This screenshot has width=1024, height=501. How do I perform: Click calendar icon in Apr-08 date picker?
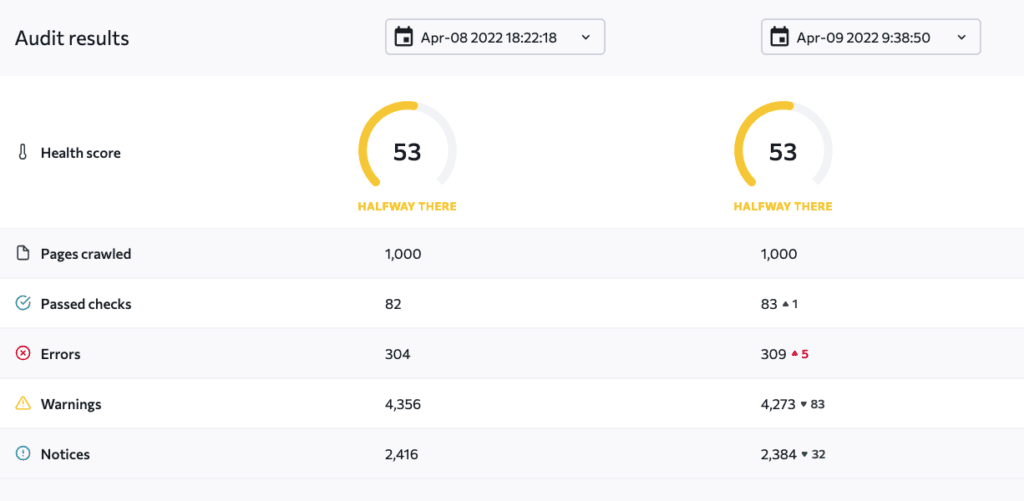pyautogui.click(x=404, y=38)
